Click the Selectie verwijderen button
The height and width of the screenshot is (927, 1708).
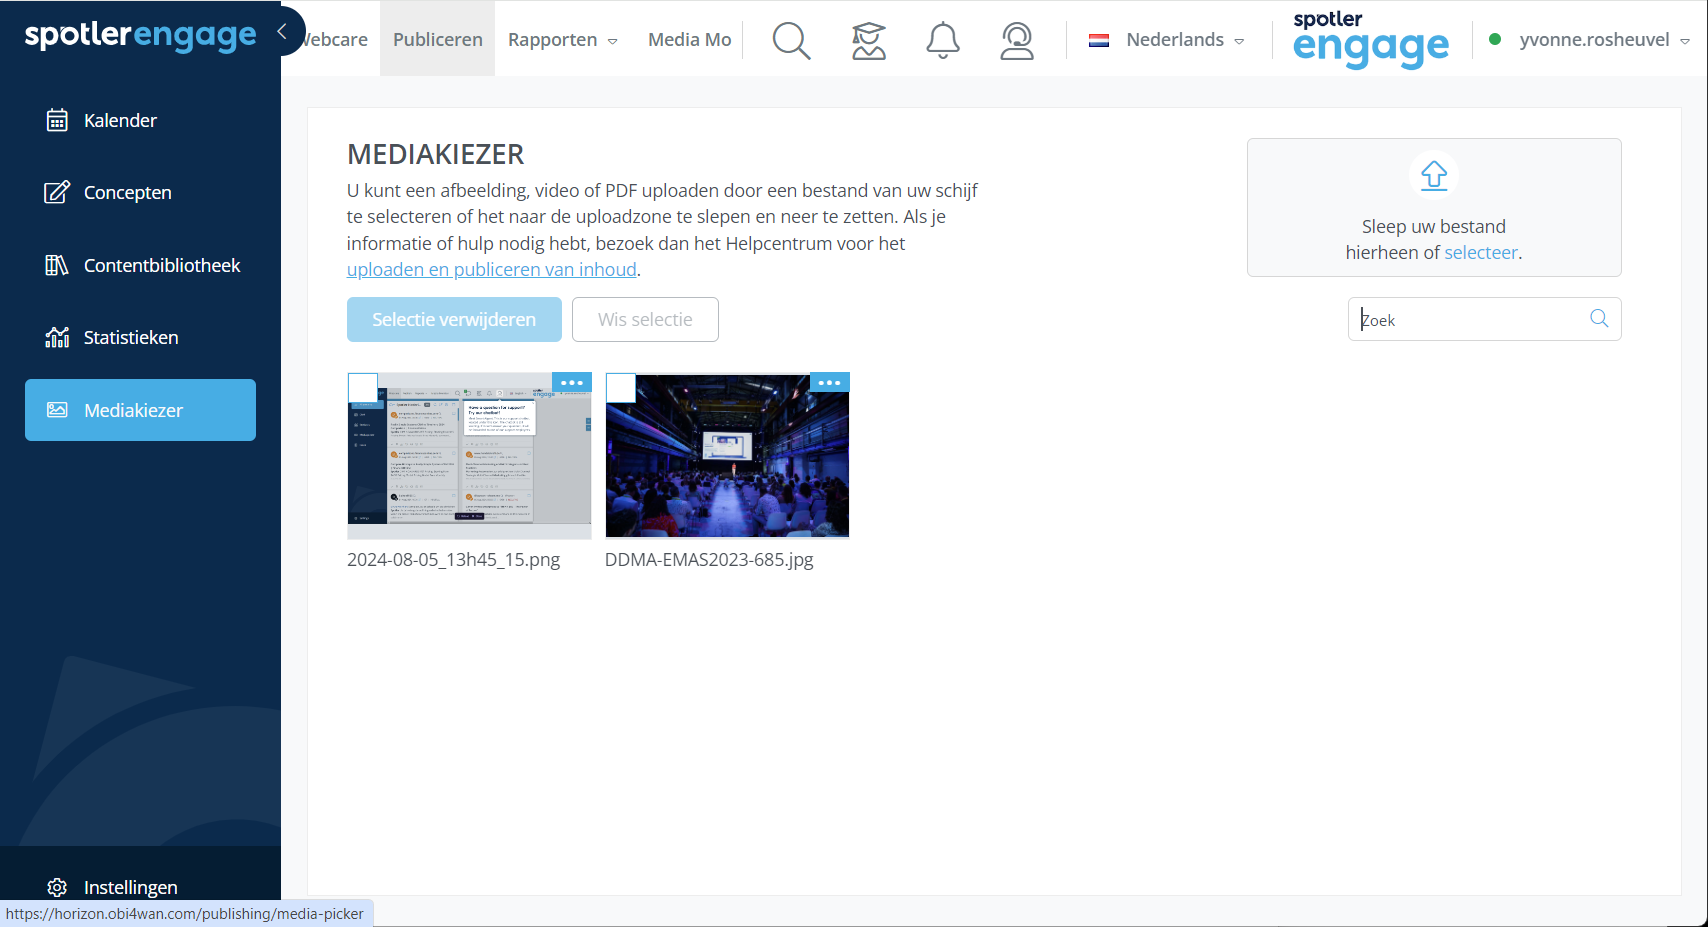pos(454,319)
